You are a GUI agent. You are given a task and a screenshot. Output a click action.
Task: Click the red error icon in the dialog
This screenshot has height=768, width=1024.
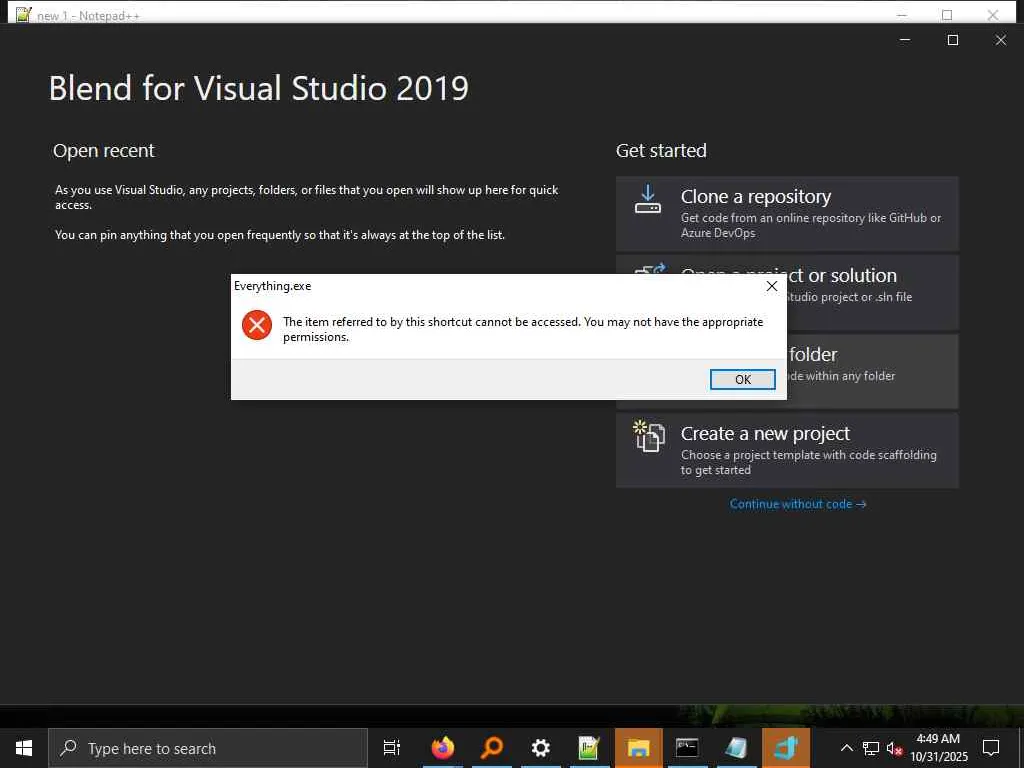257,325
